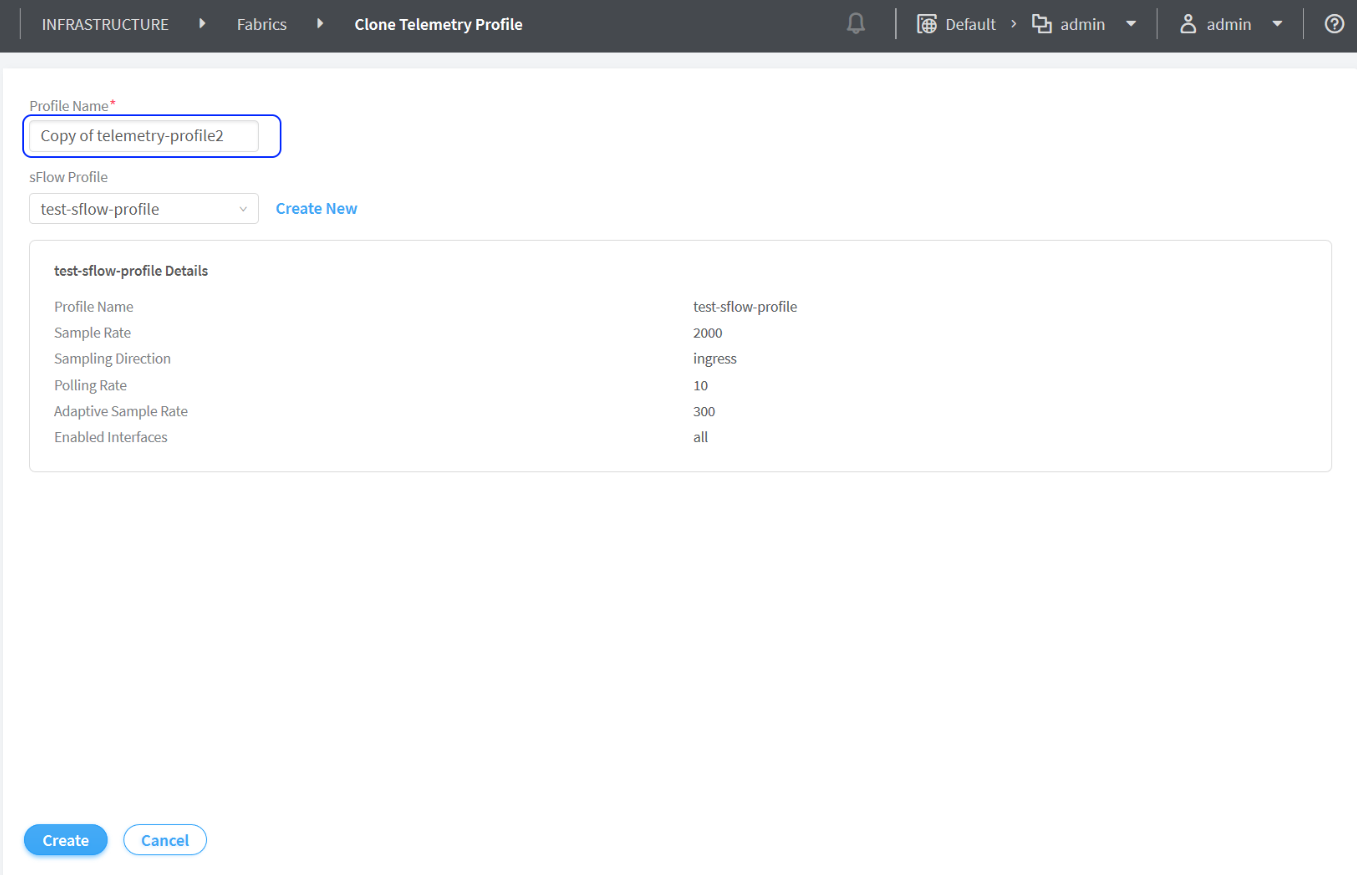Click the breadcrumb arrow after Fabrics
Screen dimensions: 1357x875
point(320,24)
